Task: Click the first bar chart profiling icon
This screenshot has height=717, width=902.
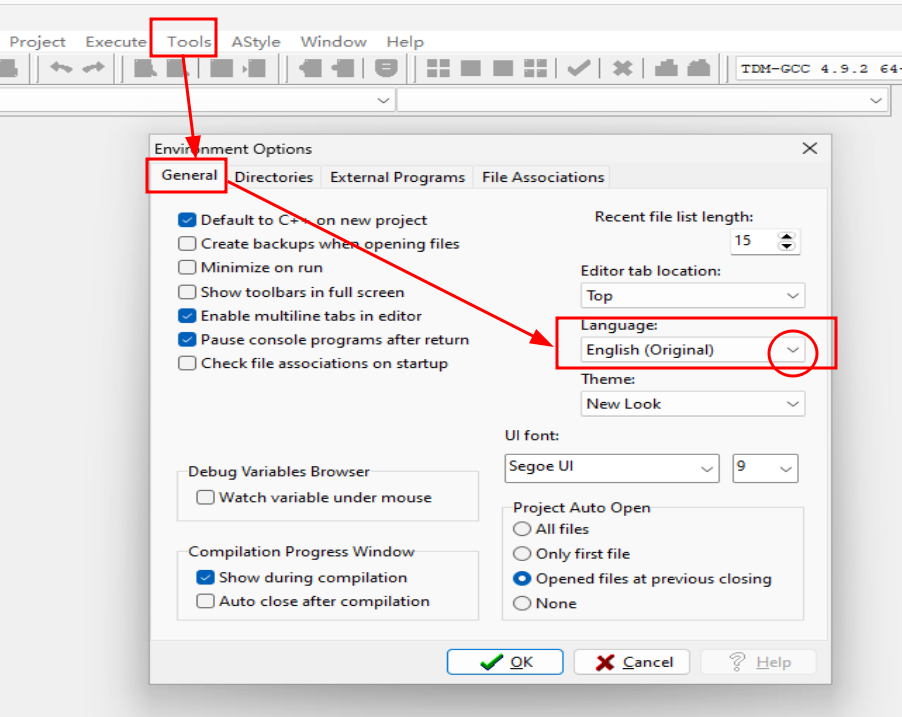Action: click(667, 68)
